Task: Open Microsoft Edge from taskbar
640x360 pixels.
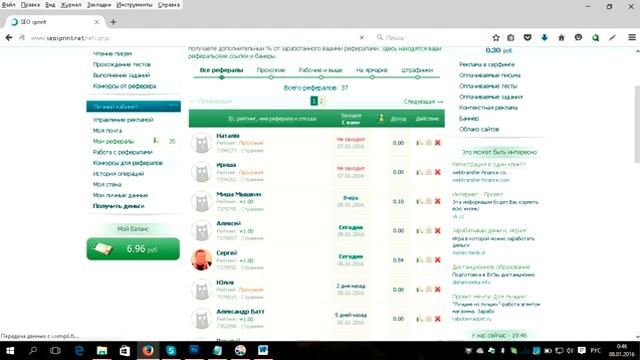Action: coord(79,350)
